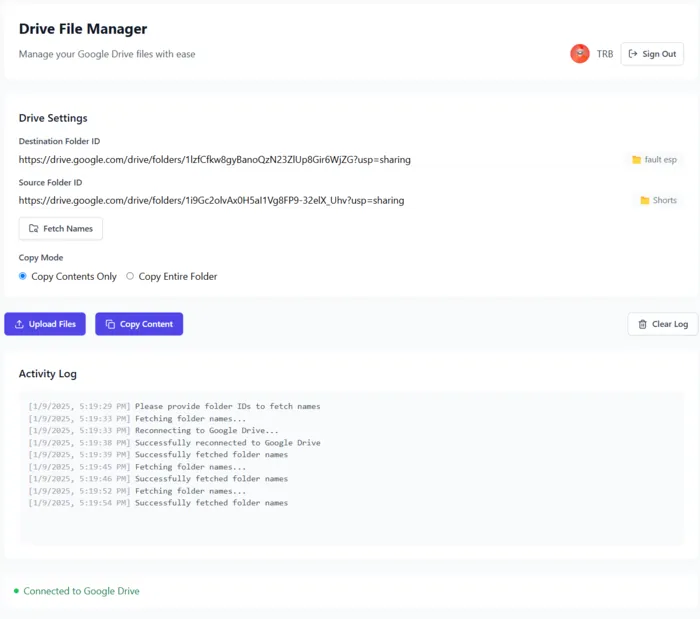Click the Copy Mode label
The image size is (700, 619).
[41, 258]
